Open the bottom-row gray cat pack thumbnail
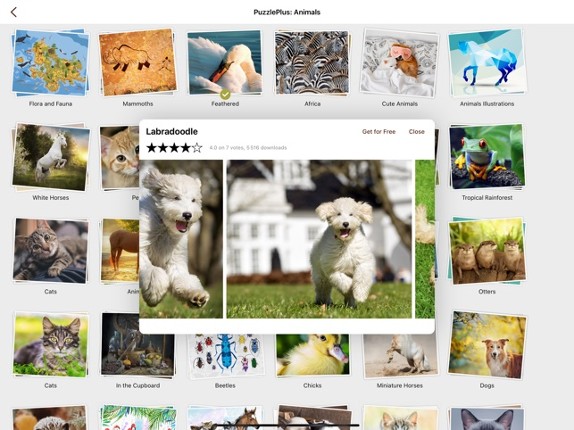The image size is (574, 430). point(487,418)
